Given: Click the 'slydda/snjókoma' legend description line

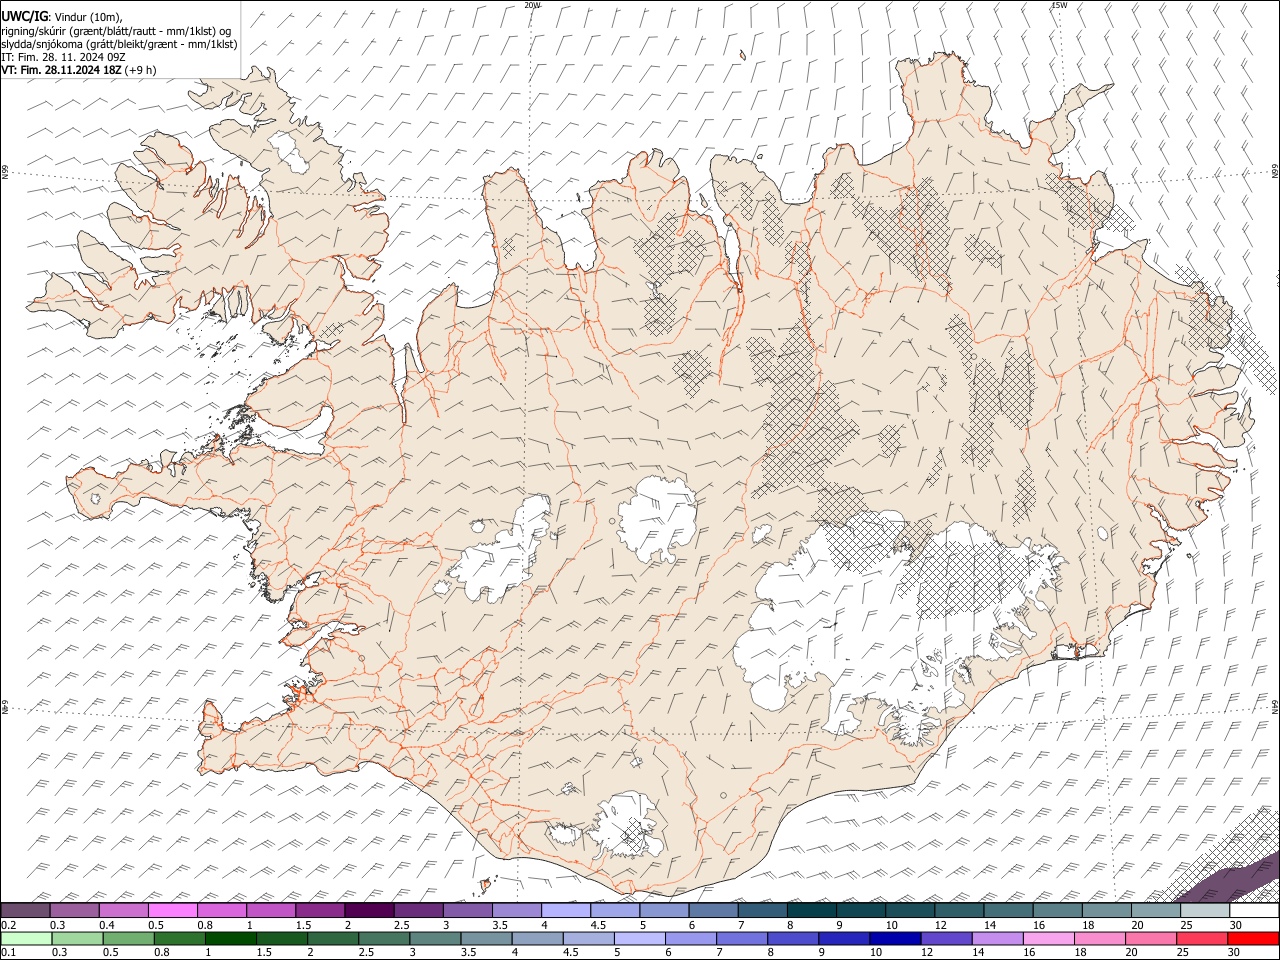Looking at the screenshot, I should point(119,44).
